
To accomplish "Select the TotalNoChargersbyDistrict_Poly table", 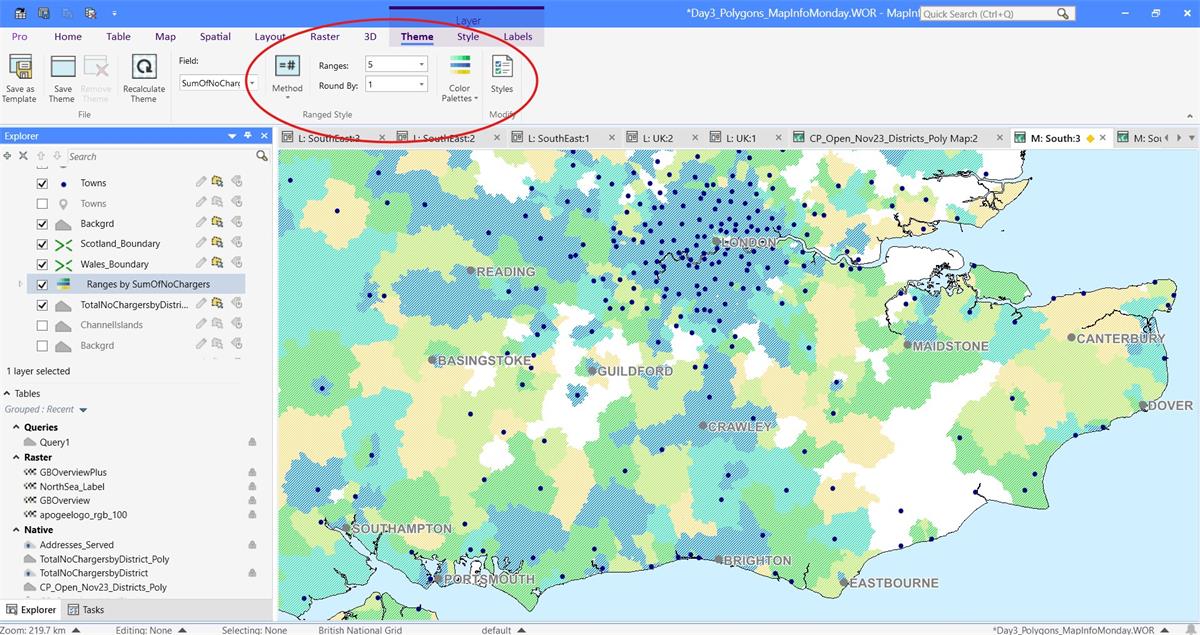I will tap(104, 559).
